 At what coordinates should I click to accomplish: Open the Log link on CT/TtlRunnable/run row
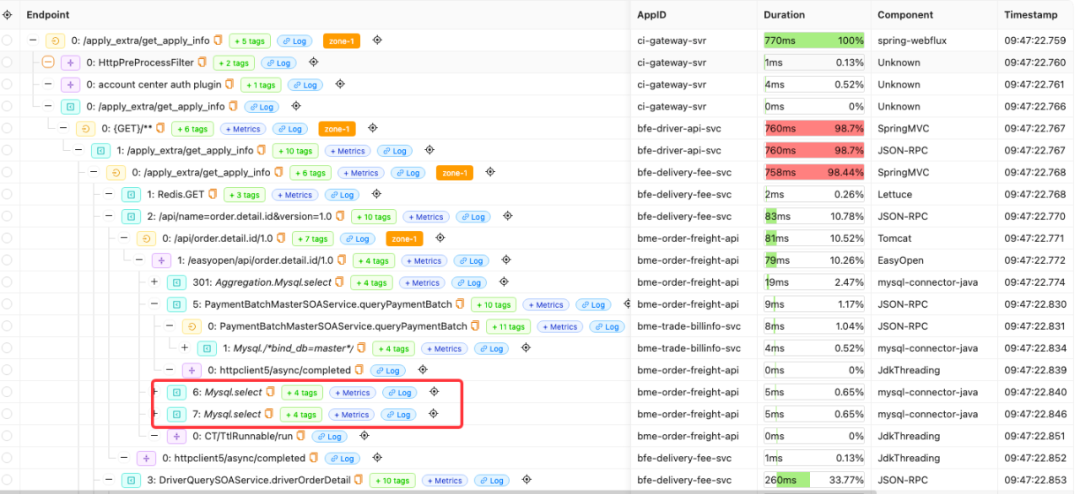pos(329,437)
